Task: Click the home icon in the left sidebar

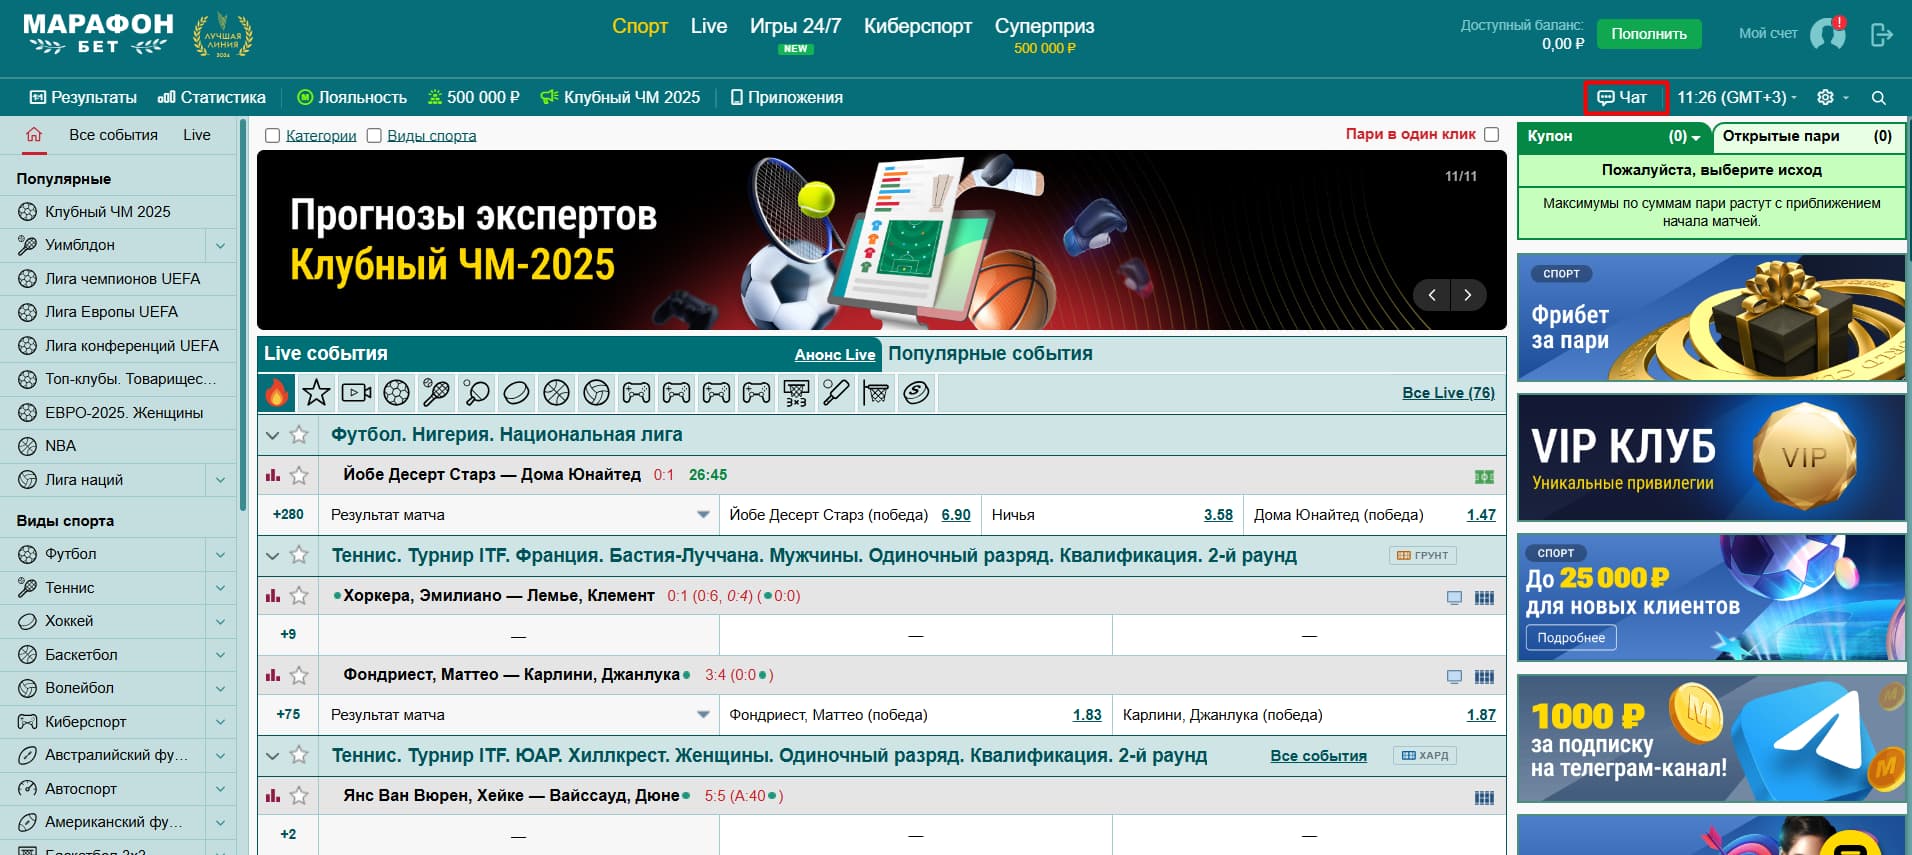Action: (34, 135)
